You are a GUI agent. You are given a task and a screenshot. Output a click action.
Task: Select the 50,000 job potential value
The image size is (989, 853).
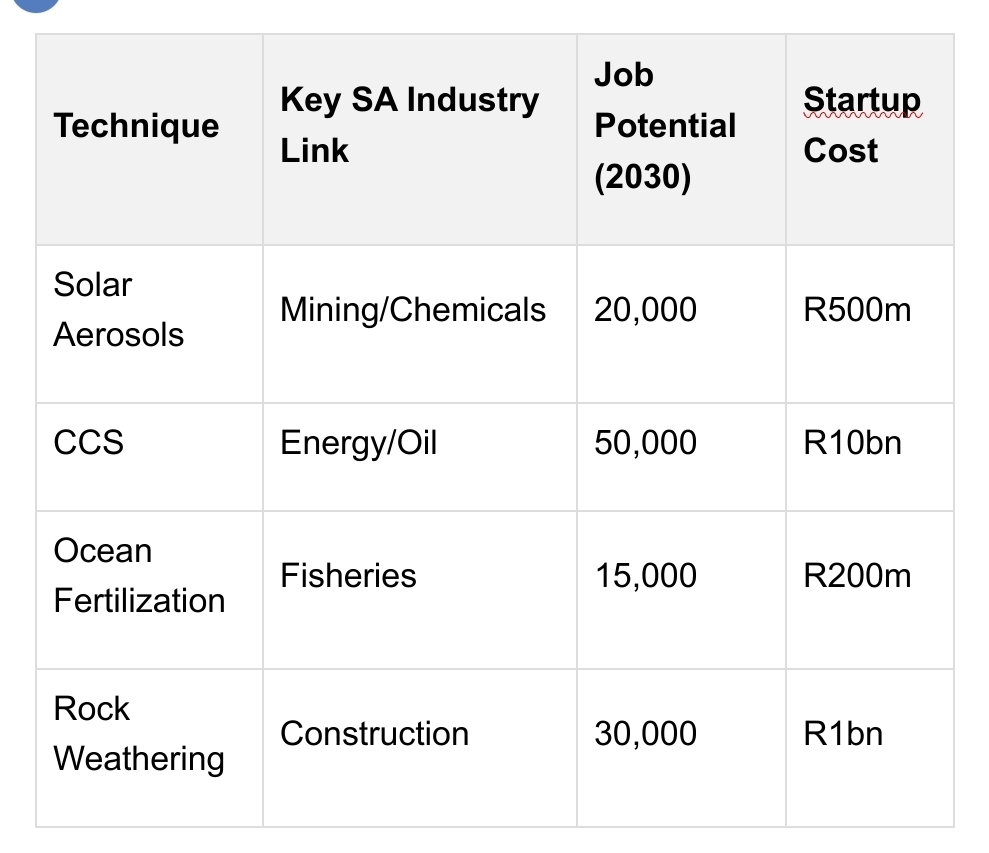645,442
